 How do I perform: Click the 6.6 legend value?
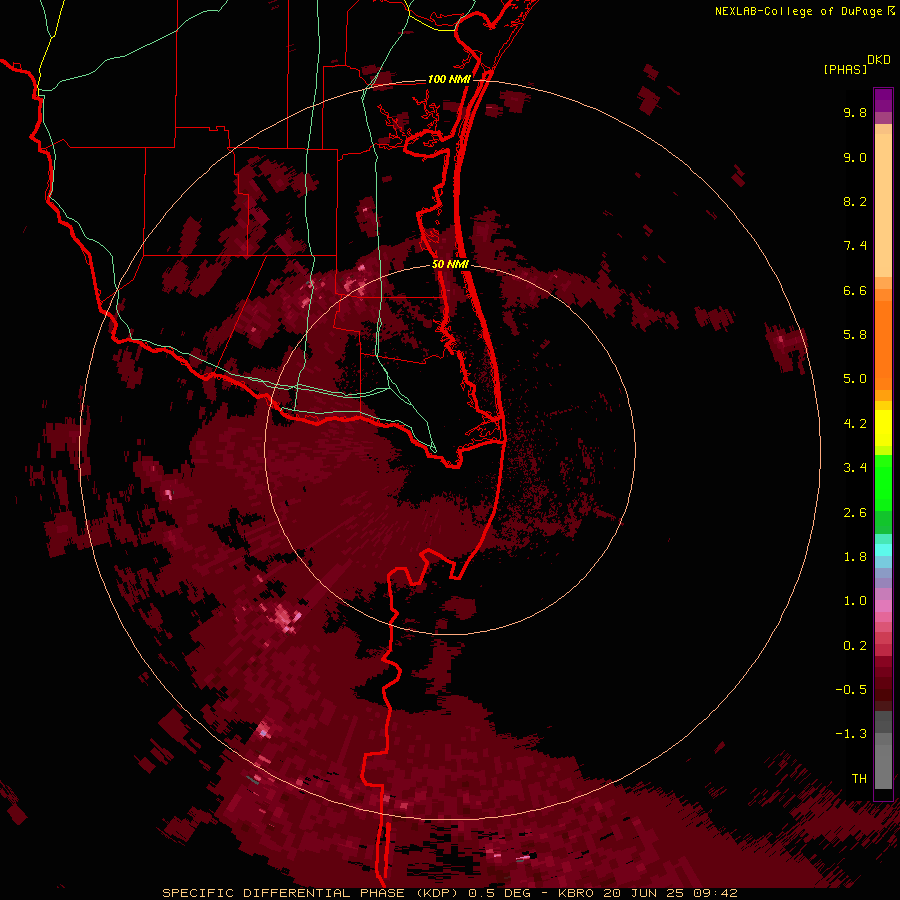tap(855, 291)
